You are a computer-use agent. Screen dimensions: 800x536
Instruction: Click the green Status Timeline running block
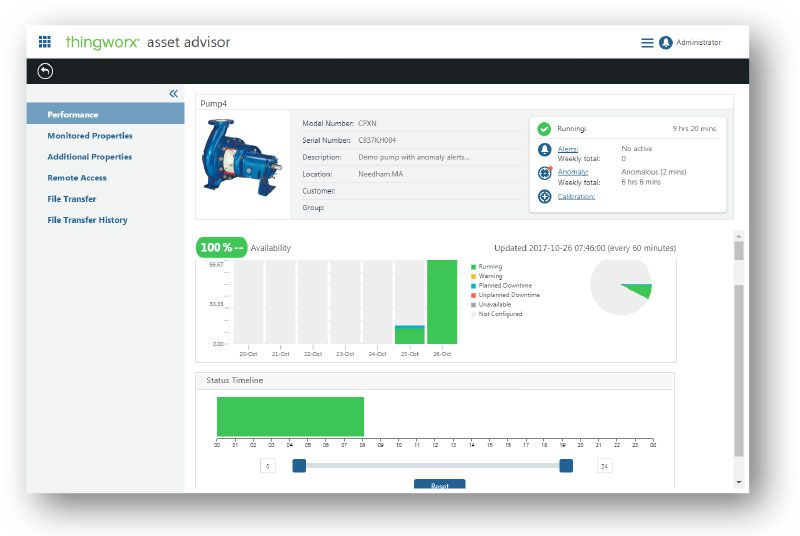(290, 417)
